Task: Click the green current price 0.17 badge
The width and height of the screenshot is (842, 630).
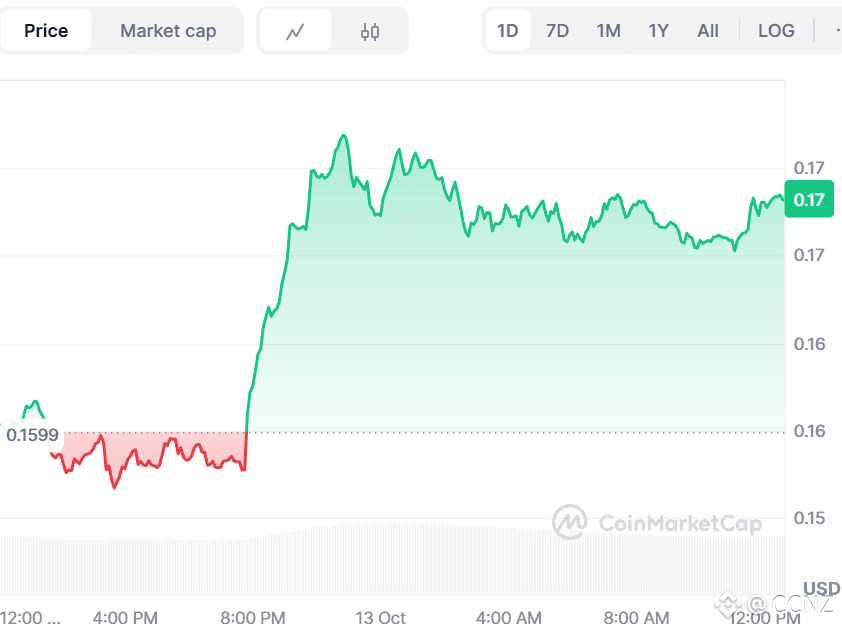Action: [x=809, y=199]
